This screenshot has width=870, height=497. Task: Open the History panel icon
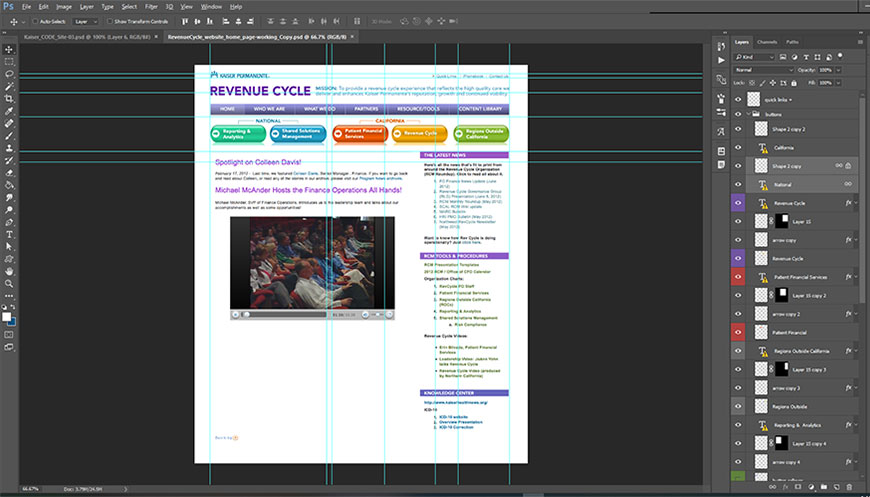click(x=721, y=47)
